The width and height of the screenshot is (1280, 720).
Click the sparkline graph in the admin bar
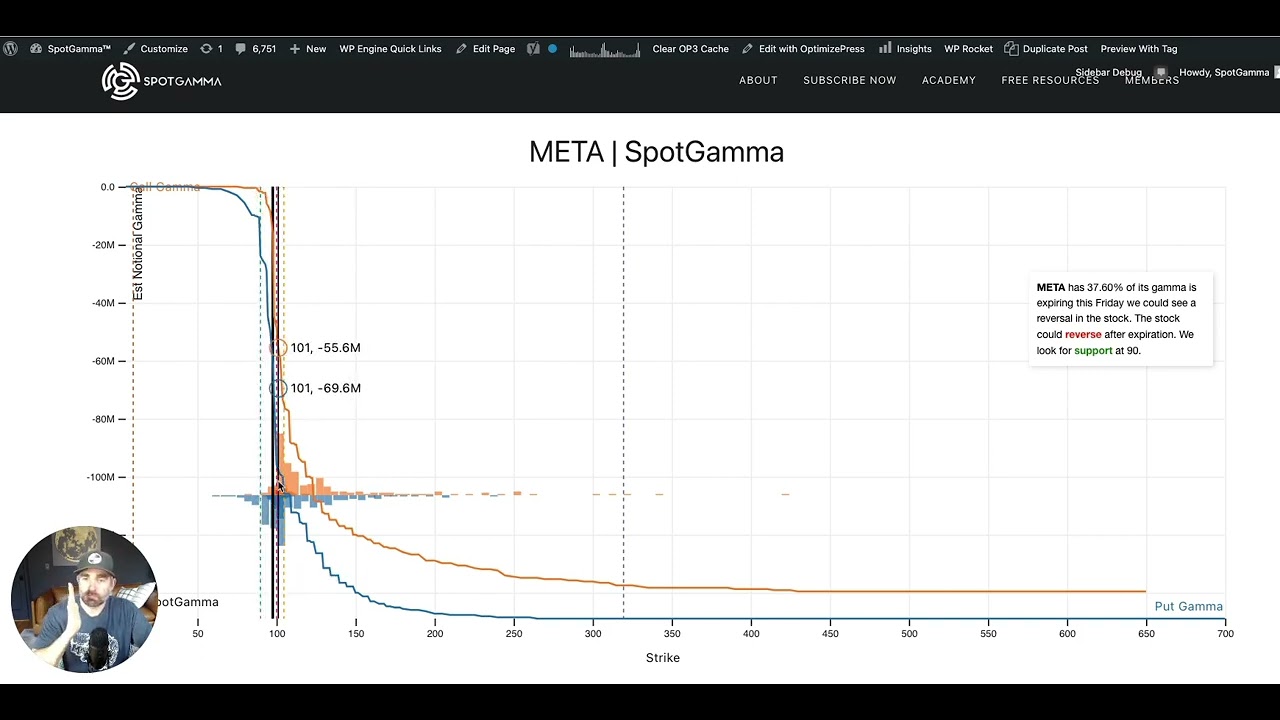pos(604,48)
